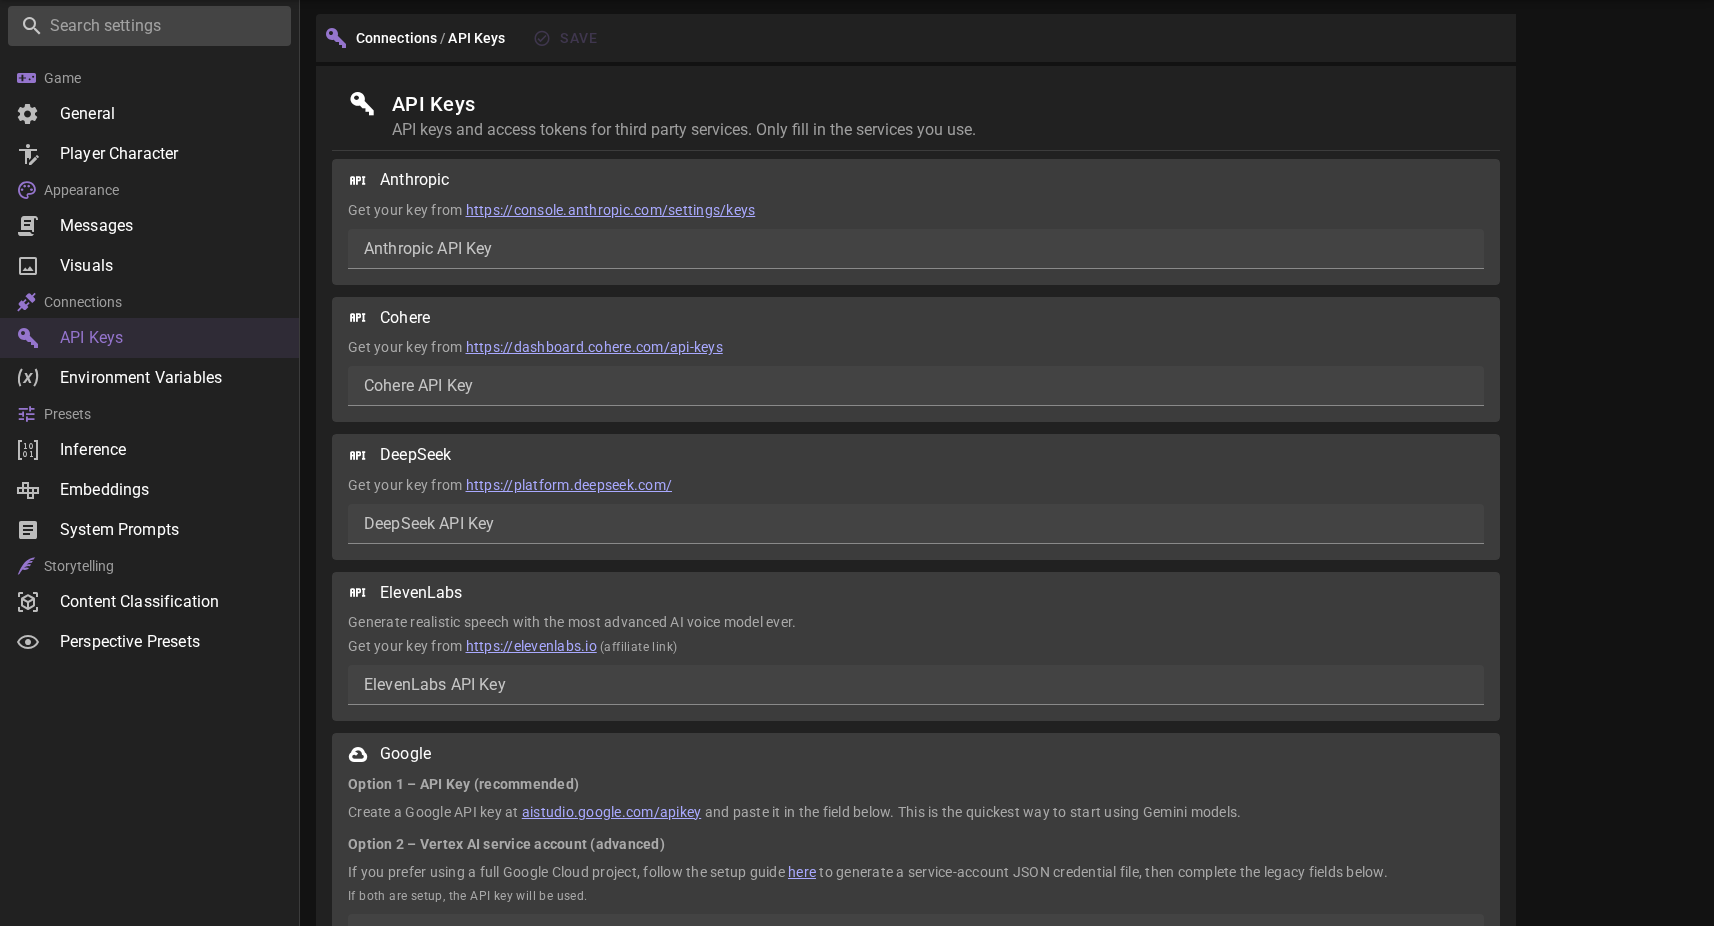Open Content Classification settings
The width and height of the screenshot is (1714, 926).
(150, 602)
